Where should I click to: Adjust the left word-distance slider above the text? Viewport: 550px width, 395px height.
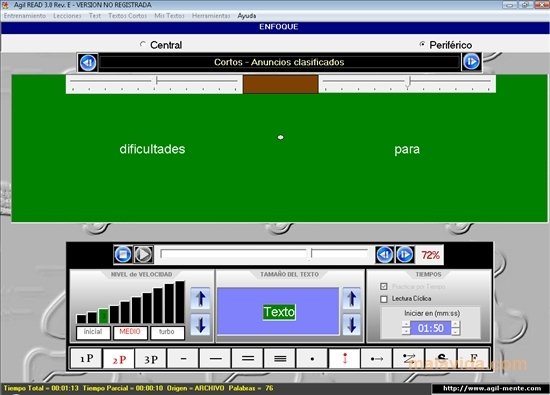point(154,84)
